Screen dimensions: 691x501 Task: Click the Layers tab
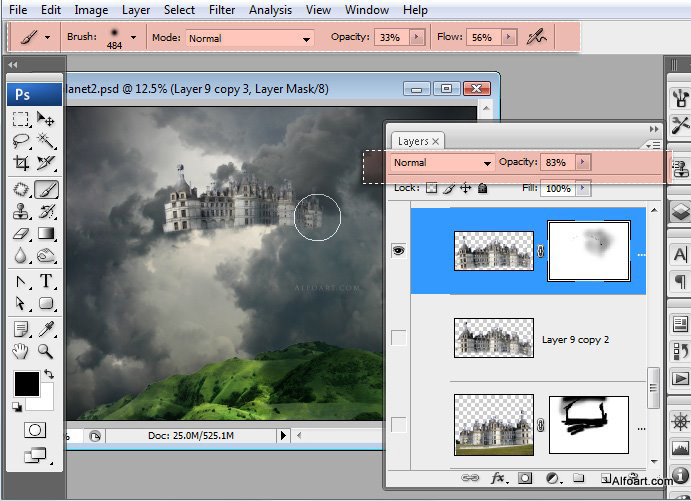pyautogui.click(x=418, y=141)
